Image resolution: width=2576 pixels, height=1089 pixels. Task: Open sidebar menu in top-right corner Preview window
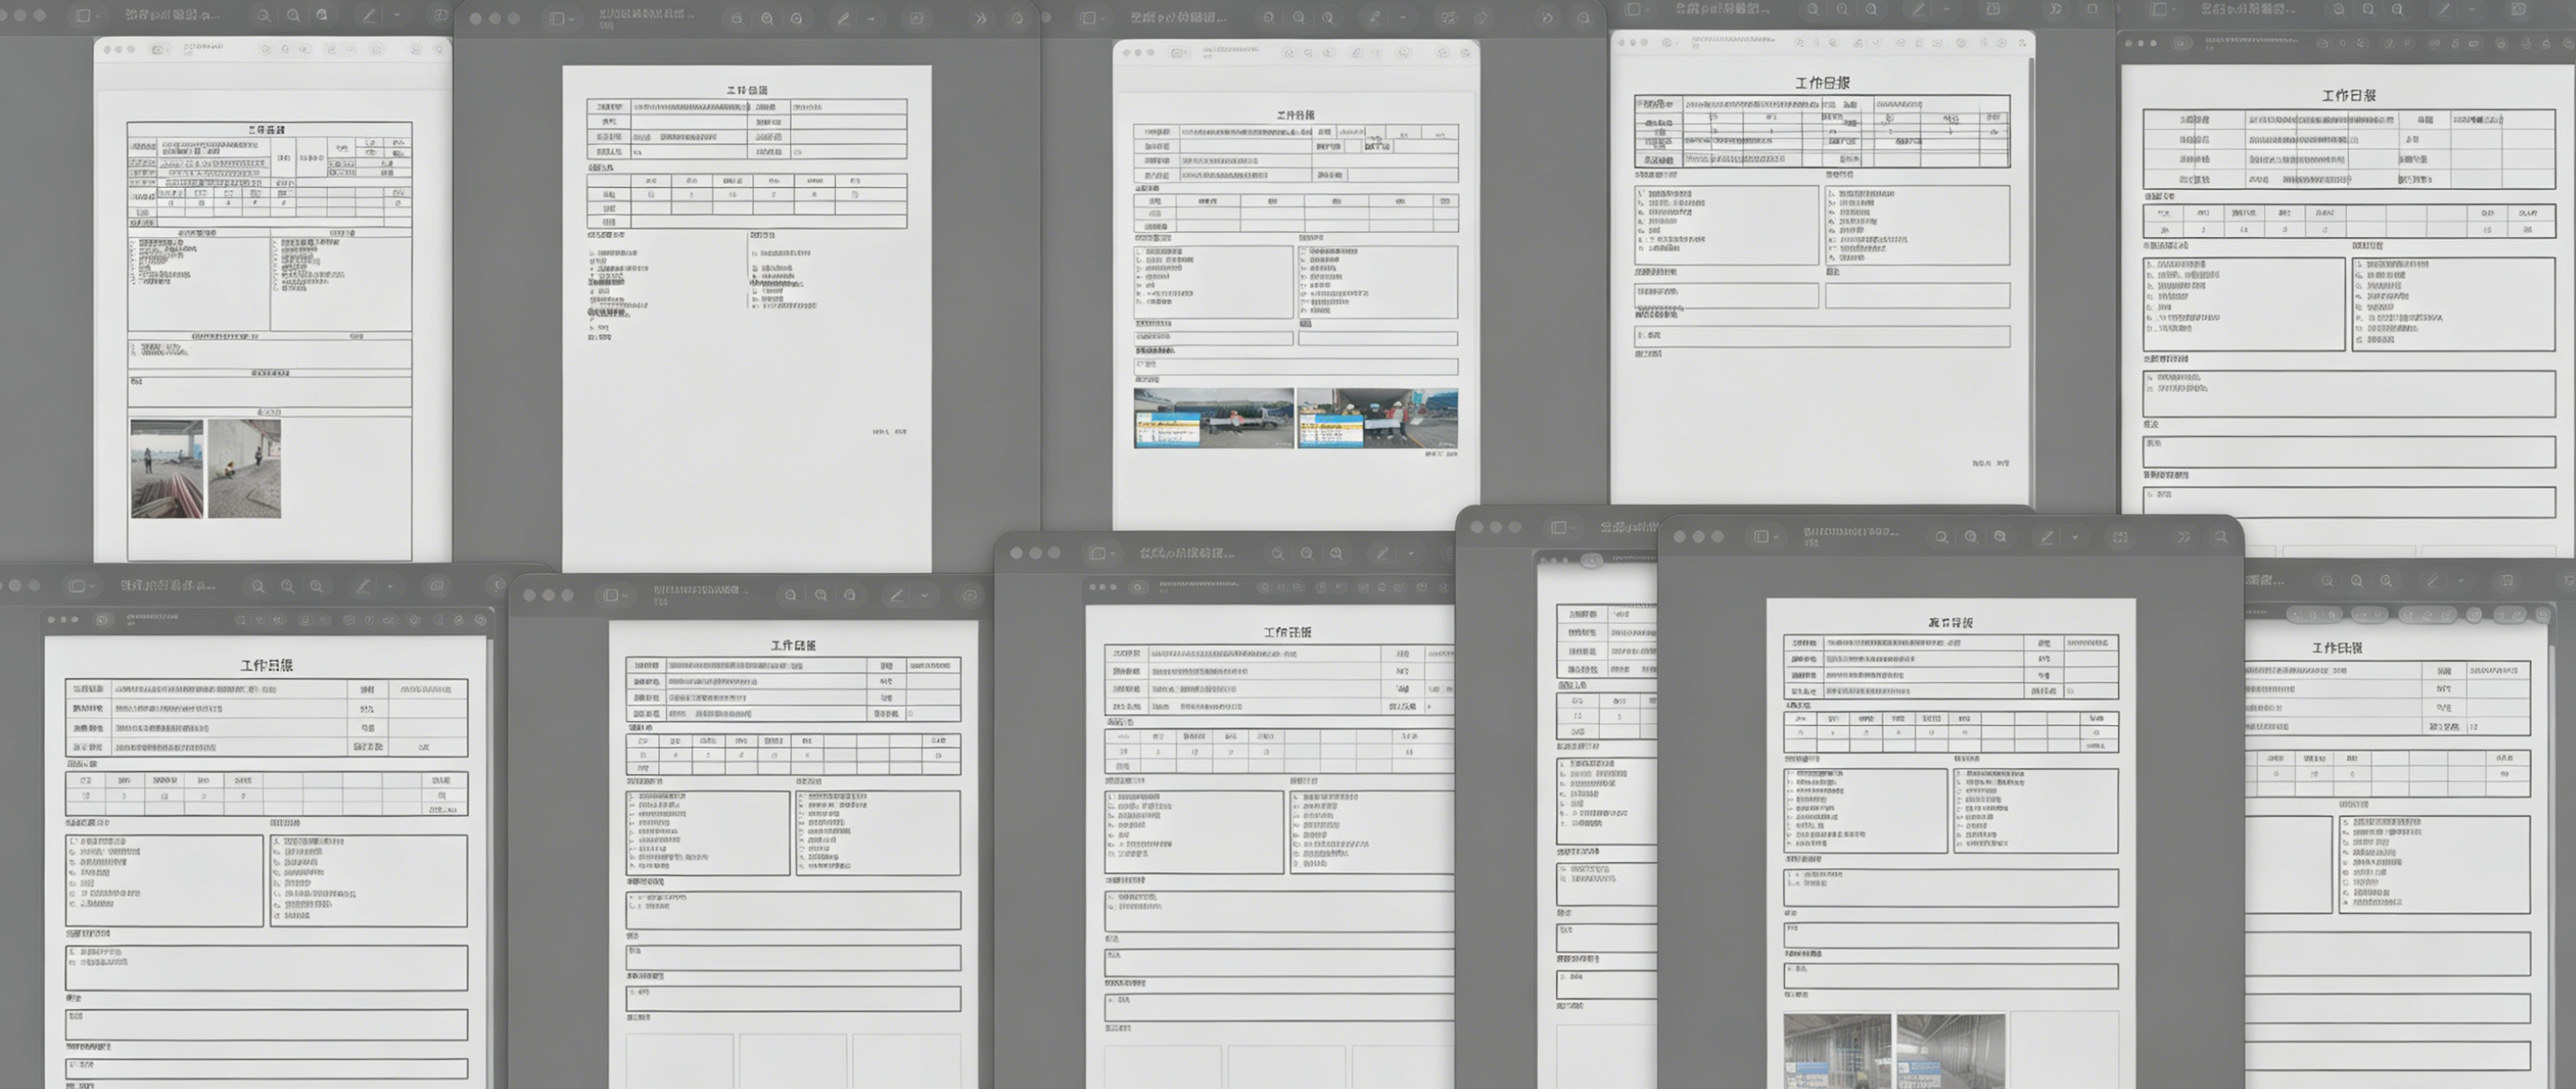coord(2164,9)
